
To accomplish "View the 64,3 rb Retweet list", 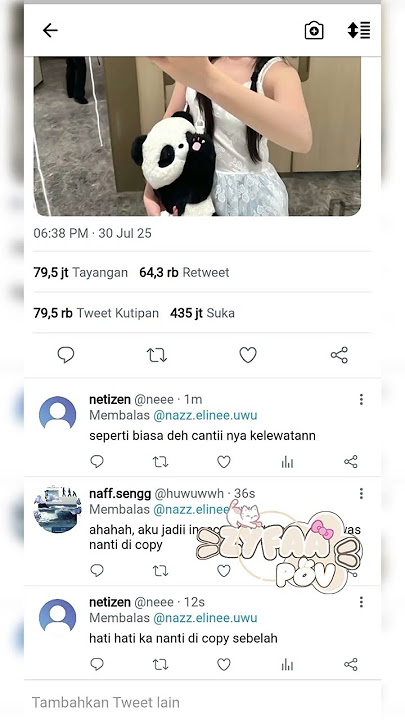I will pos(184,273).
